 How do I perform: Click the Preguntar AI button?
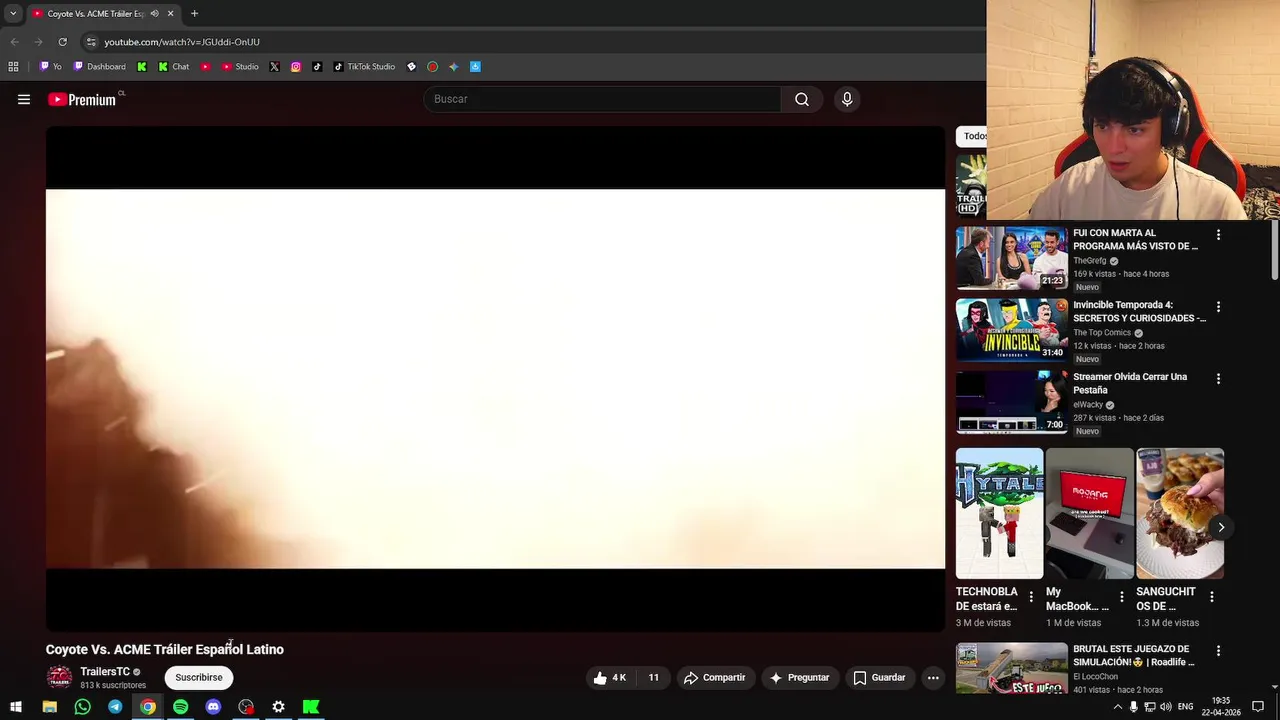[x=799, y=677]
